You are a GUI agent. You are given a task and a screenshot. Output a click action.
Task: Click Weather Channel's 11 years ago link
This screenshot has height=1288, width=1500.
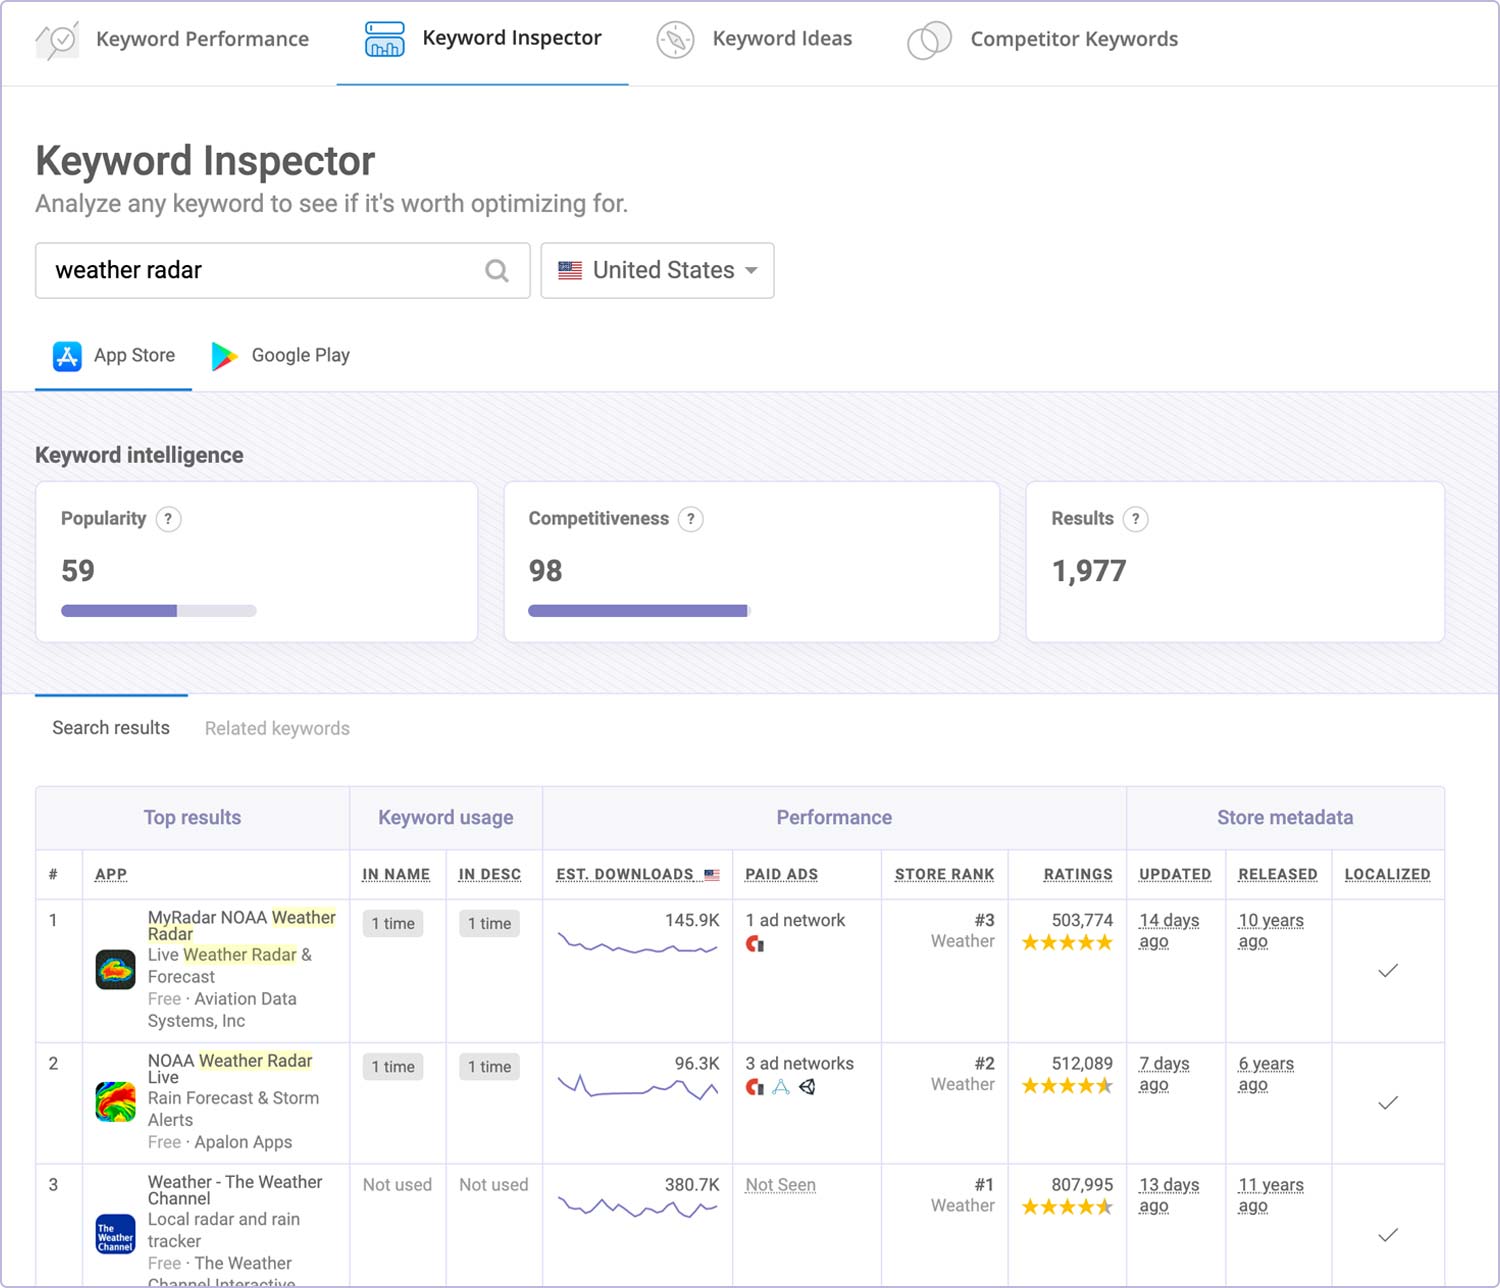[x=1271, y=1195]
